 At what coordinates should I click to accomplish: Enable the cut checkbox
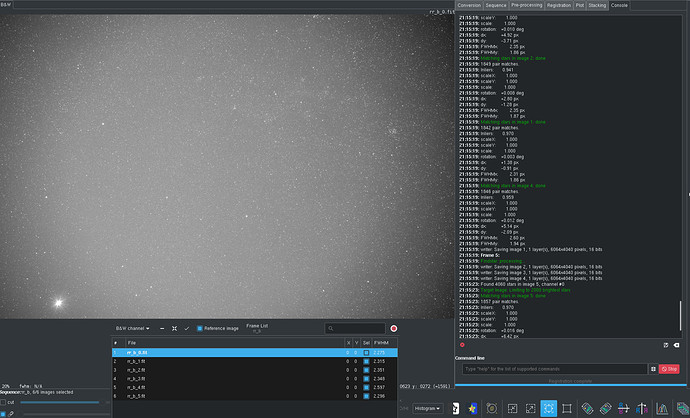4,402
